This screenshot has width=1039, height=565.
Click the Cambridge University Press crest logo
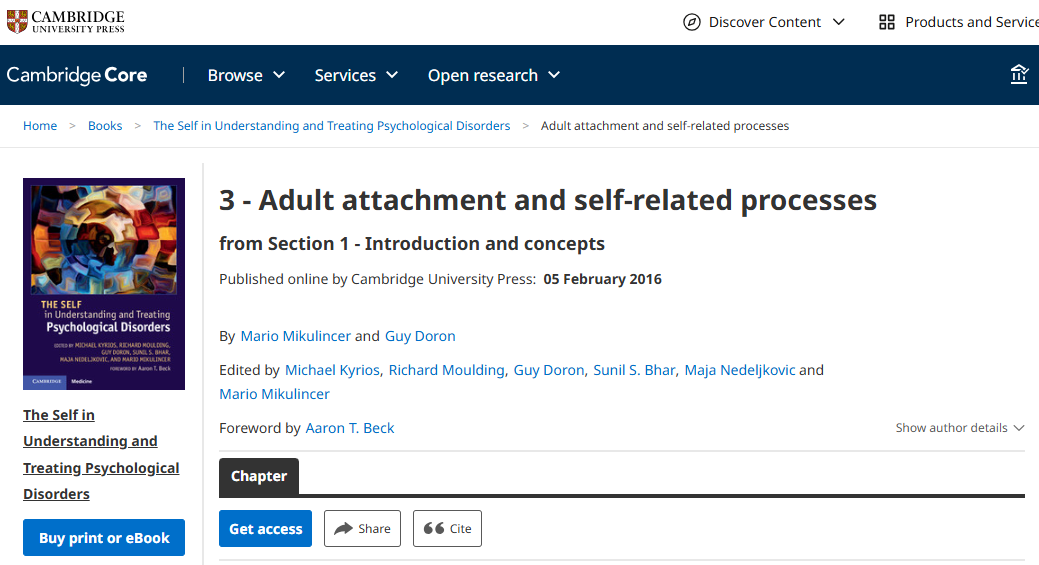point(17,22)
